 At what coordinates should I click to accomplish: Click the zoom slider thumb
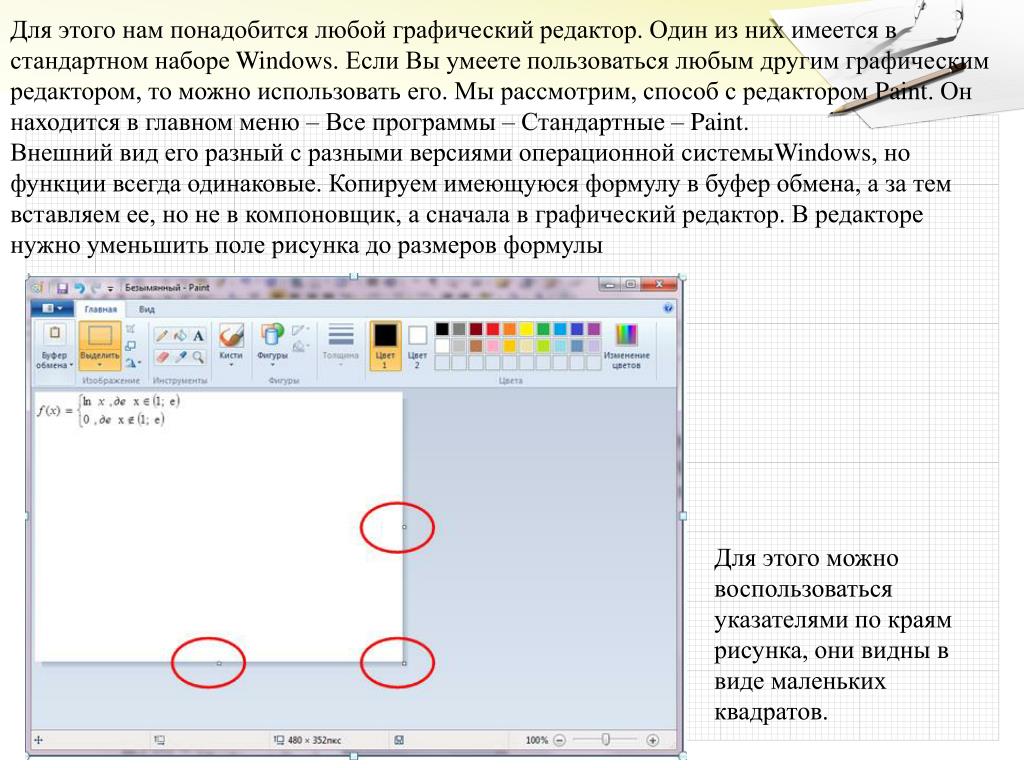[x=606, y=739]
